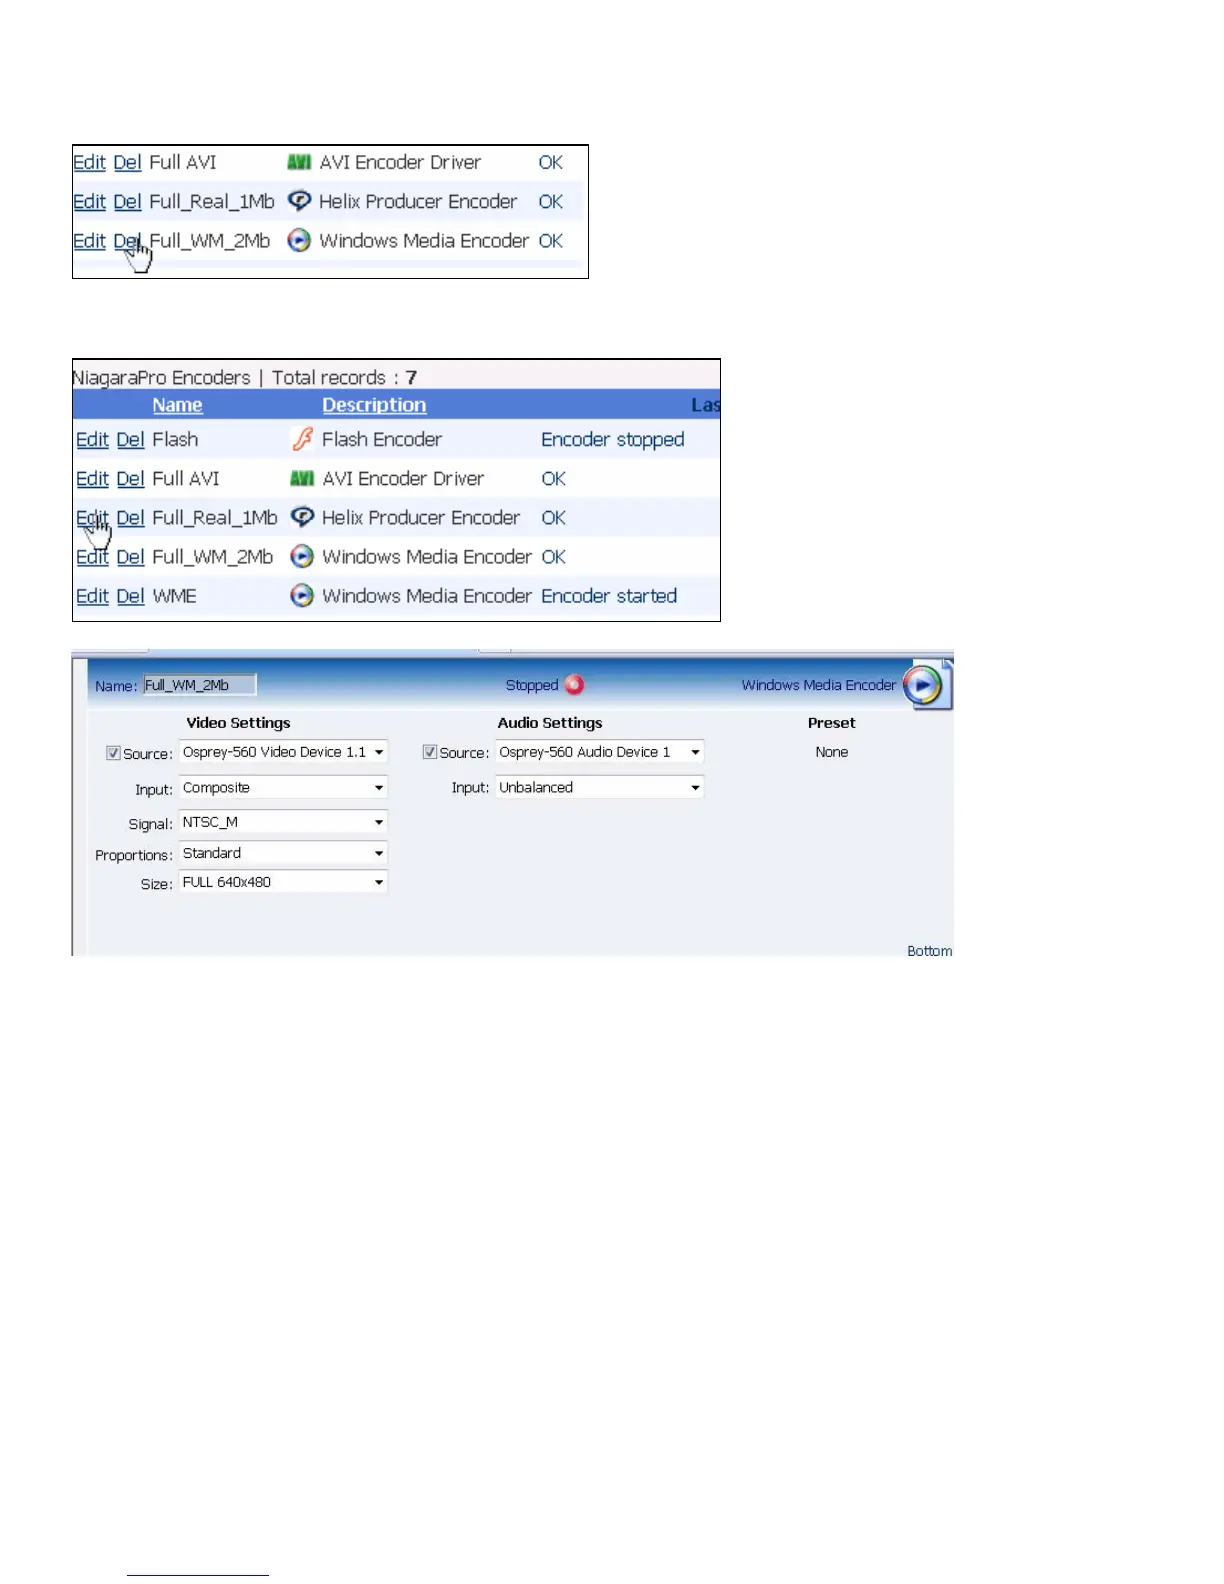Click Del for Full_WM_2Mb in the seven-record table
This screenshot has width=1224, height=1584.
[x=130, y=557]
